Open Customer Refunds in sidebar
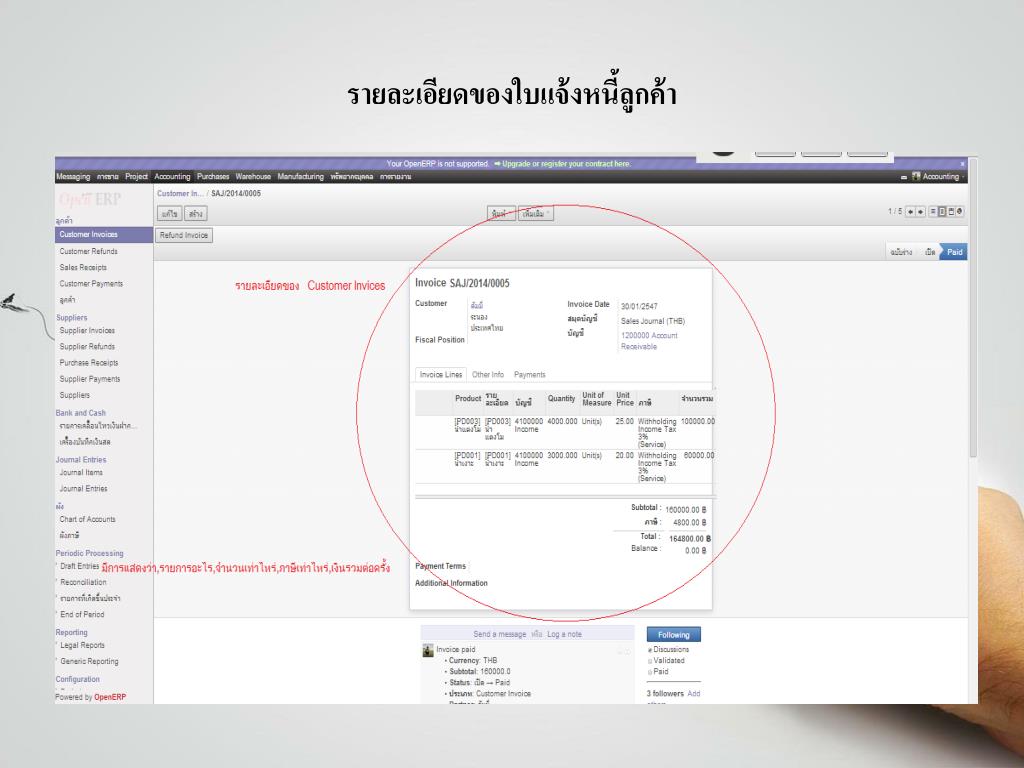This screenshot has height=768, width=1024. tap(89, 251)
